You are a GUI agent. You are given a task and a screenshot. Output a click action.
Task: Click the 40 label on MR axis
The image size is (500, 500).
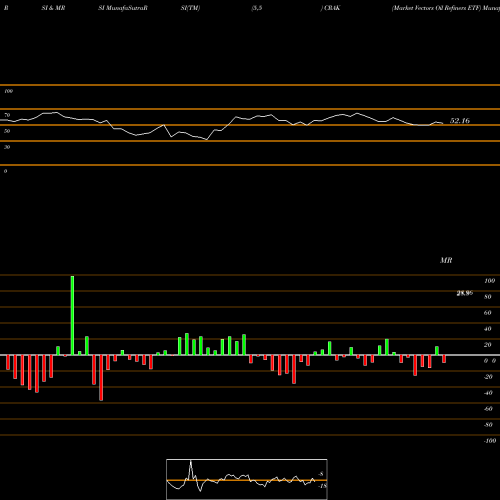point(487,329)
